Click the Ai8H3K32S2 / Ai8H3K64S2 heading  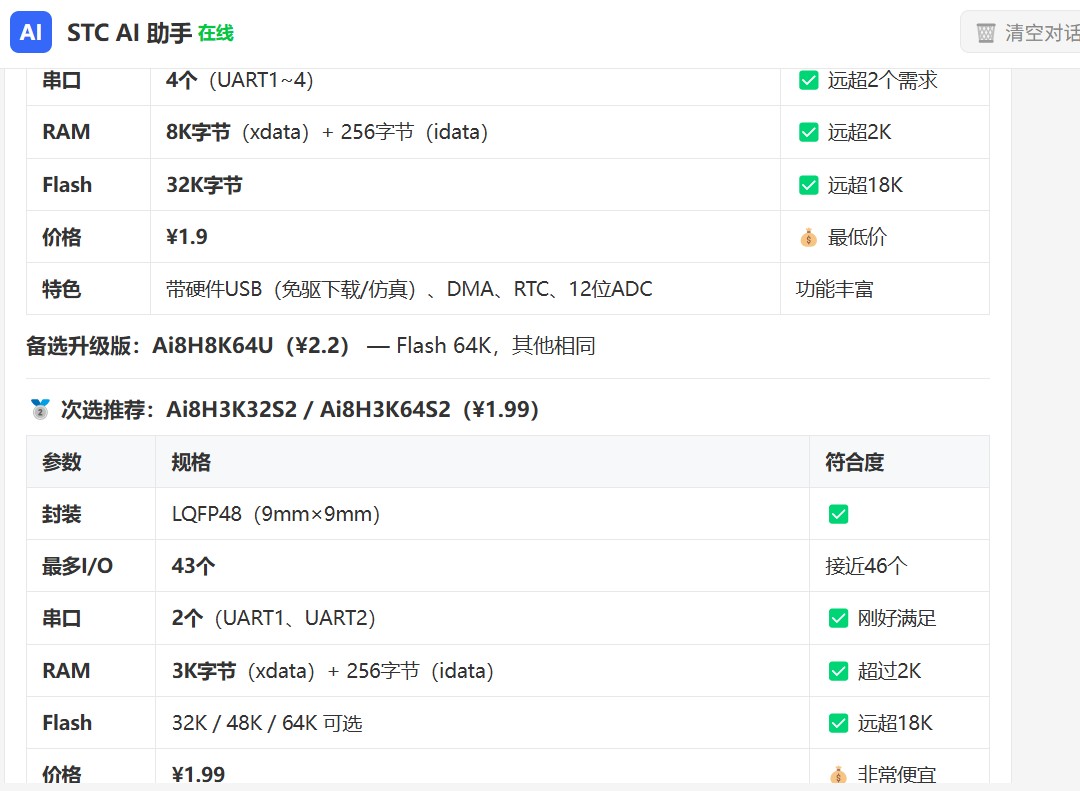(x=308, y=409)
